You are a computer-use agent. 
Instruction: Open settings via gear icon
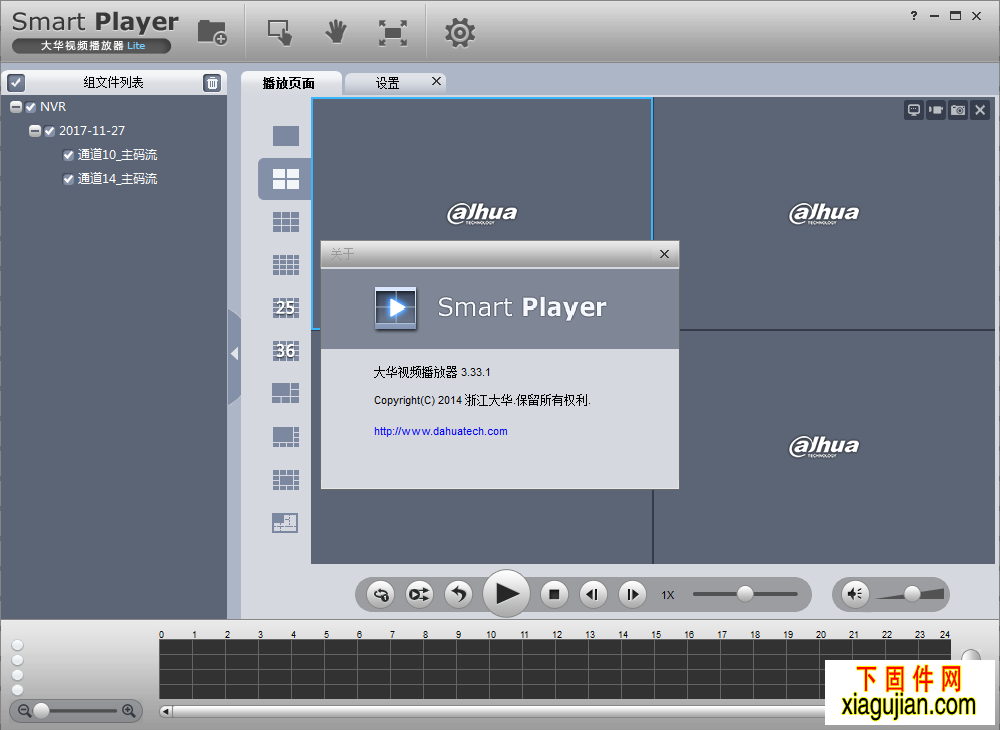point(460,33)
